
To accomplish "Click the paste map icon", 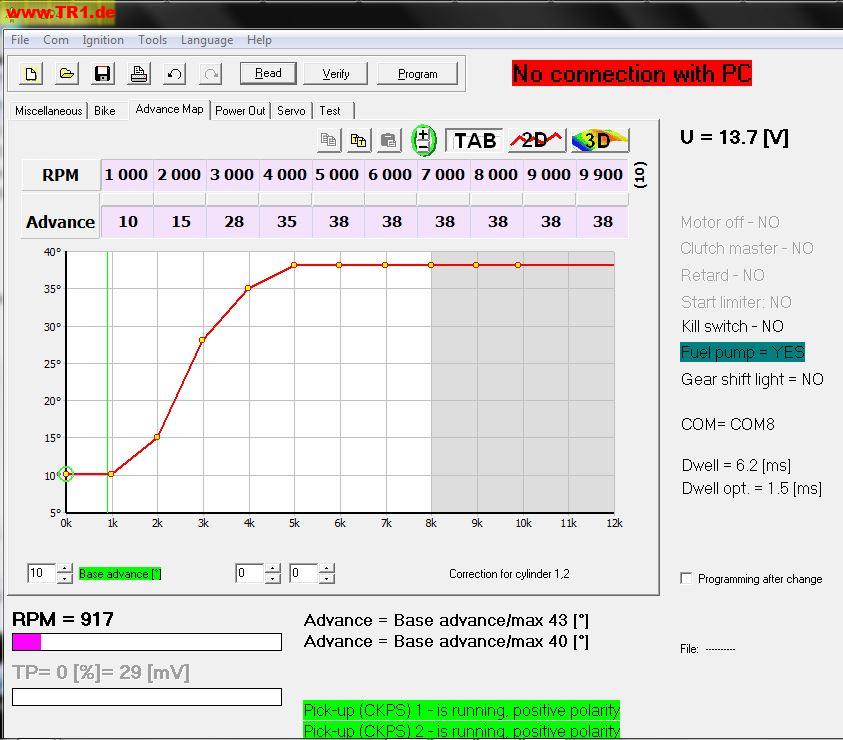I will pyautogui.click(x=389, y=140).
